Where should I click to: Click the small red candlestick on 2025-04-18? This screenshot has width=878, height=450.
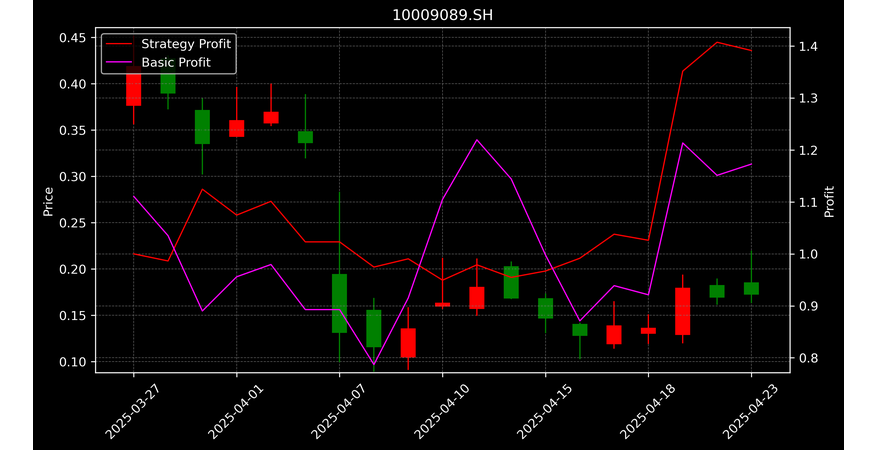(648, 331)
